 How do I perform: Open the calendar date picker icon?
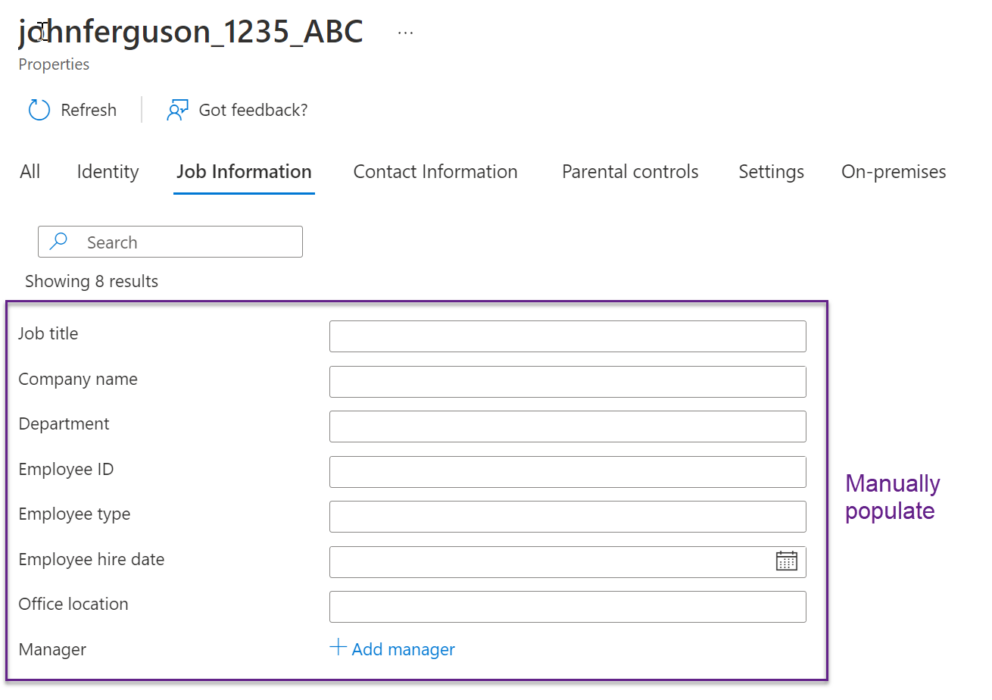(x=786, y=561)
